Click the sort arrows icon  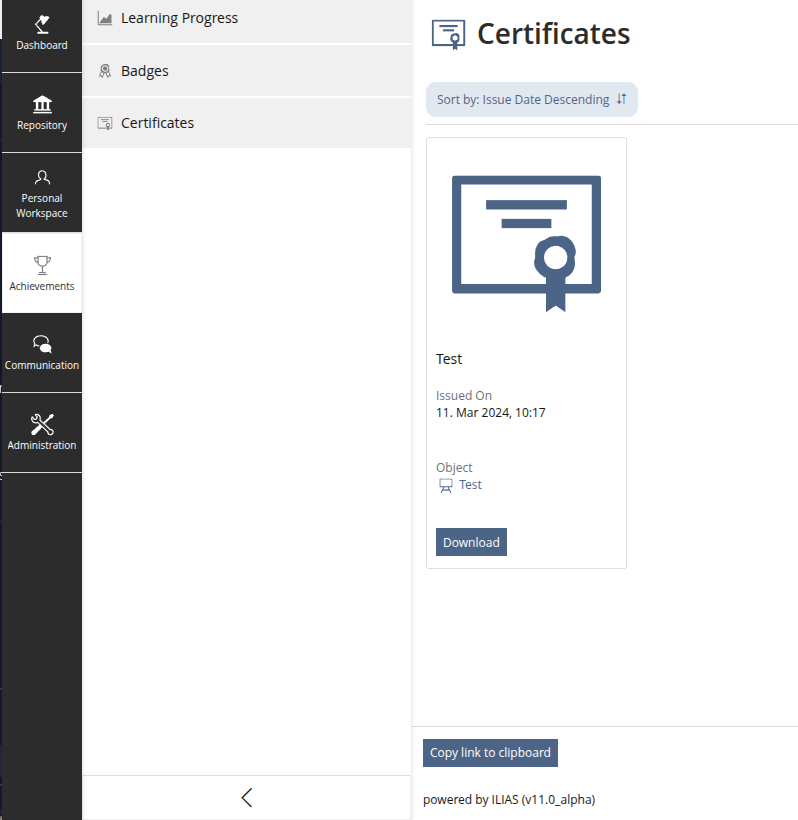coord(621,99)
